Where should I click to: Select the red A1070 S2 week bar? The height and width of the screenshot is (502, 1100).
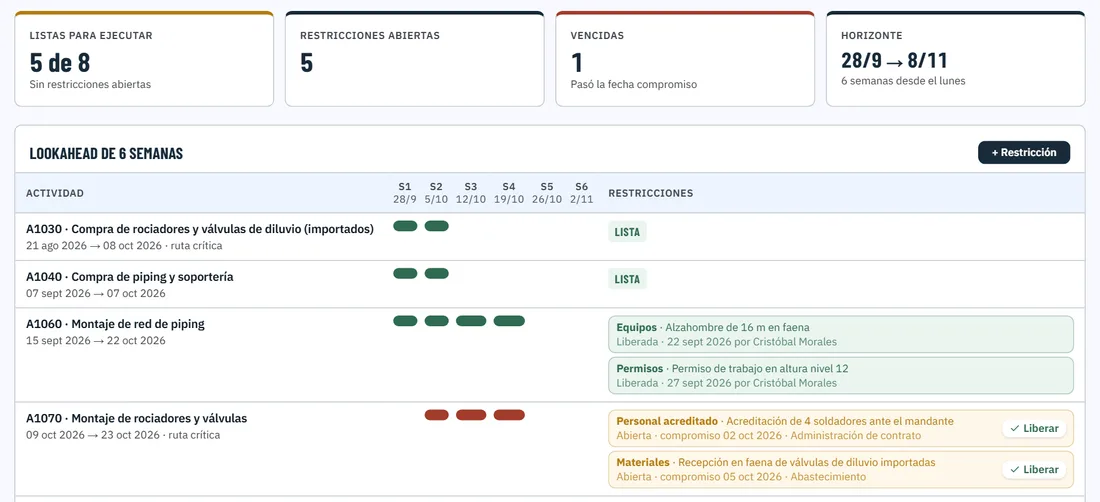[x=436, y=415]
